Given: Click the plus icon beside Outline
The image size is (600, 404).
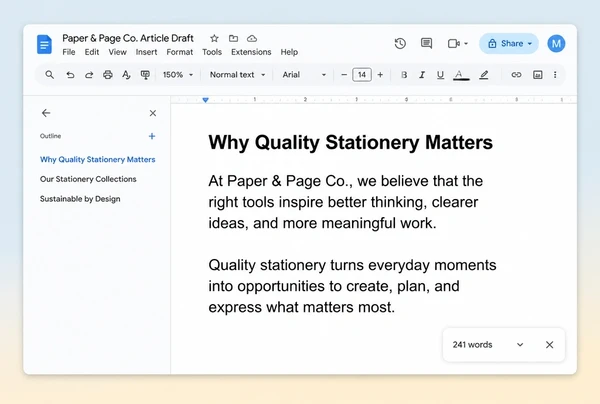Looking at the screenshot, I should pos(152,136).
